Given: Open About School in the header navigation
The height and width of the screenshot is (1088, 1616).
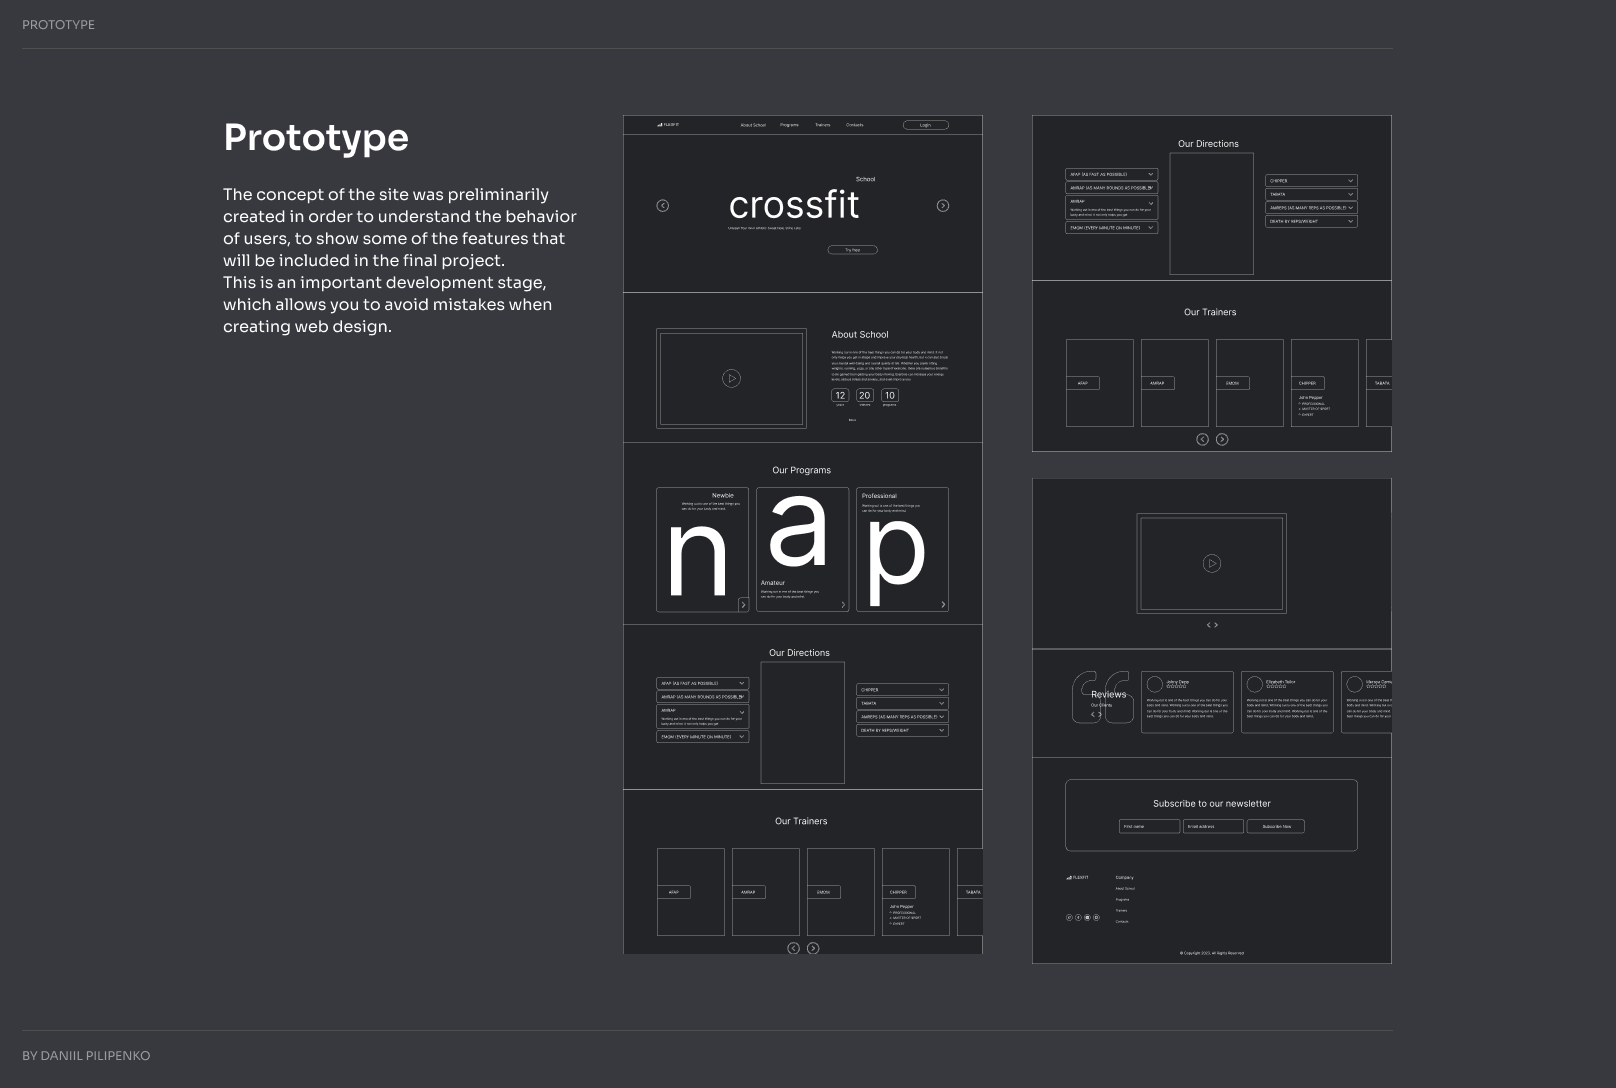Looking at the screenshot, I should click(x=753, y=125).
